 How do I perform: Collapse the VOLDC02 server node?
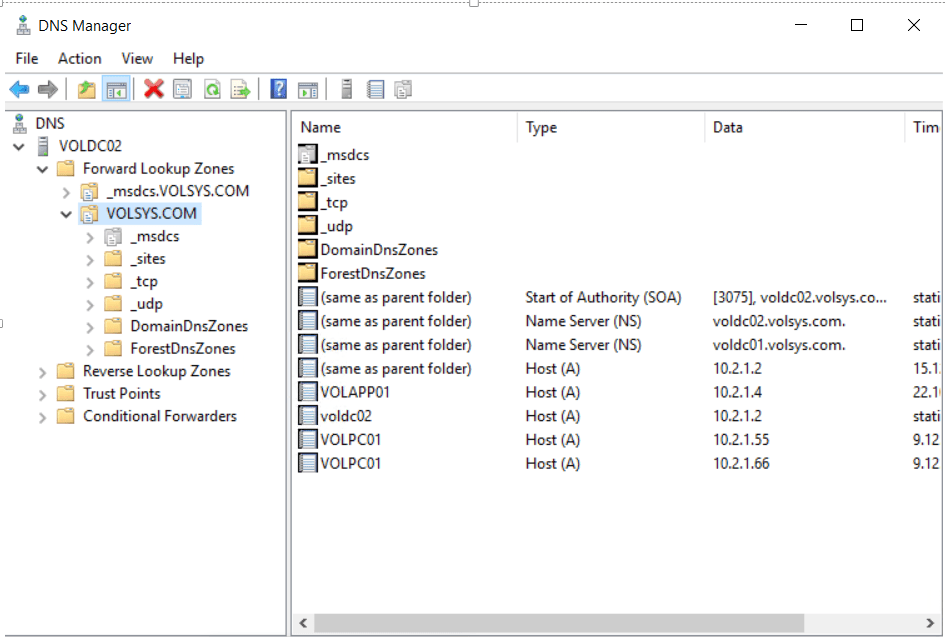point(19,146)
